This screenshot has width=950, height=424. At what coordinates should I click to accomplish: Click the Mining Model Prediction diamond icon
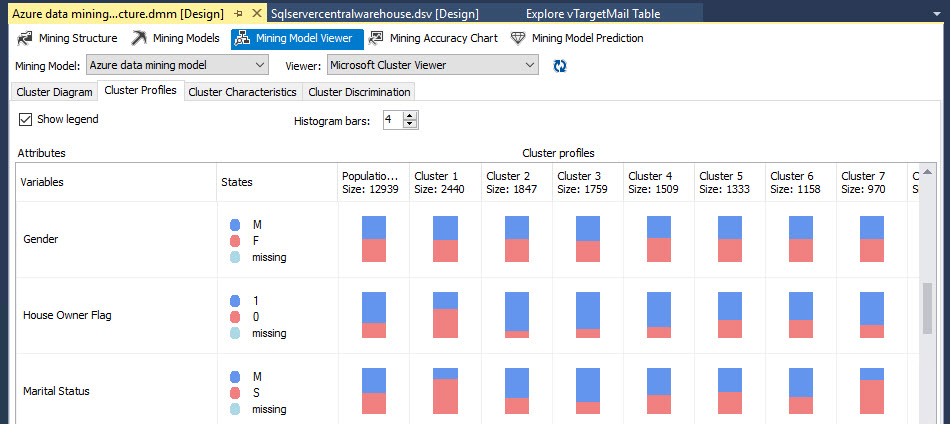(518, 39)
